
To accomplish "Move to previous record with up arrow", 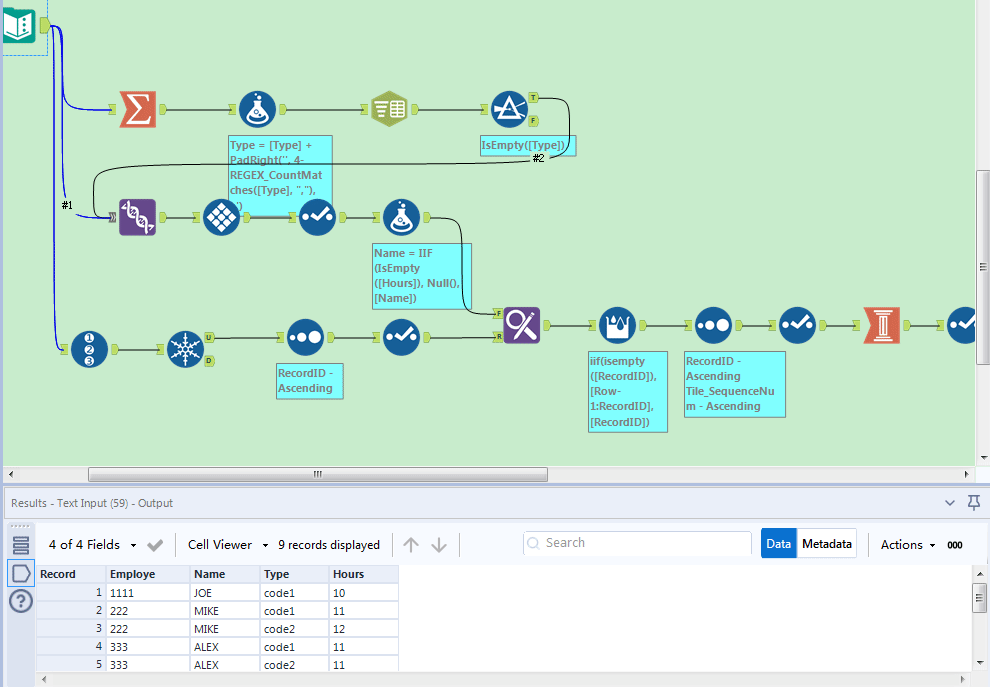I will coord(411,544).
